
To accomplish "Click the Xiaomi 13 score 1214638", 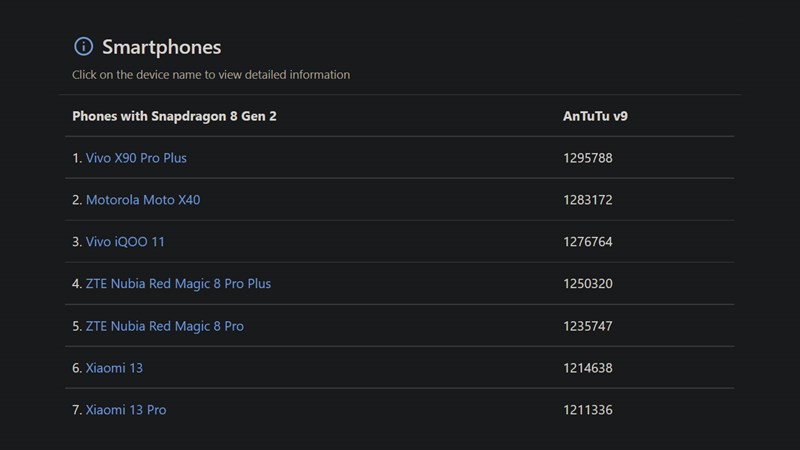I will click(x=588, y=368).
